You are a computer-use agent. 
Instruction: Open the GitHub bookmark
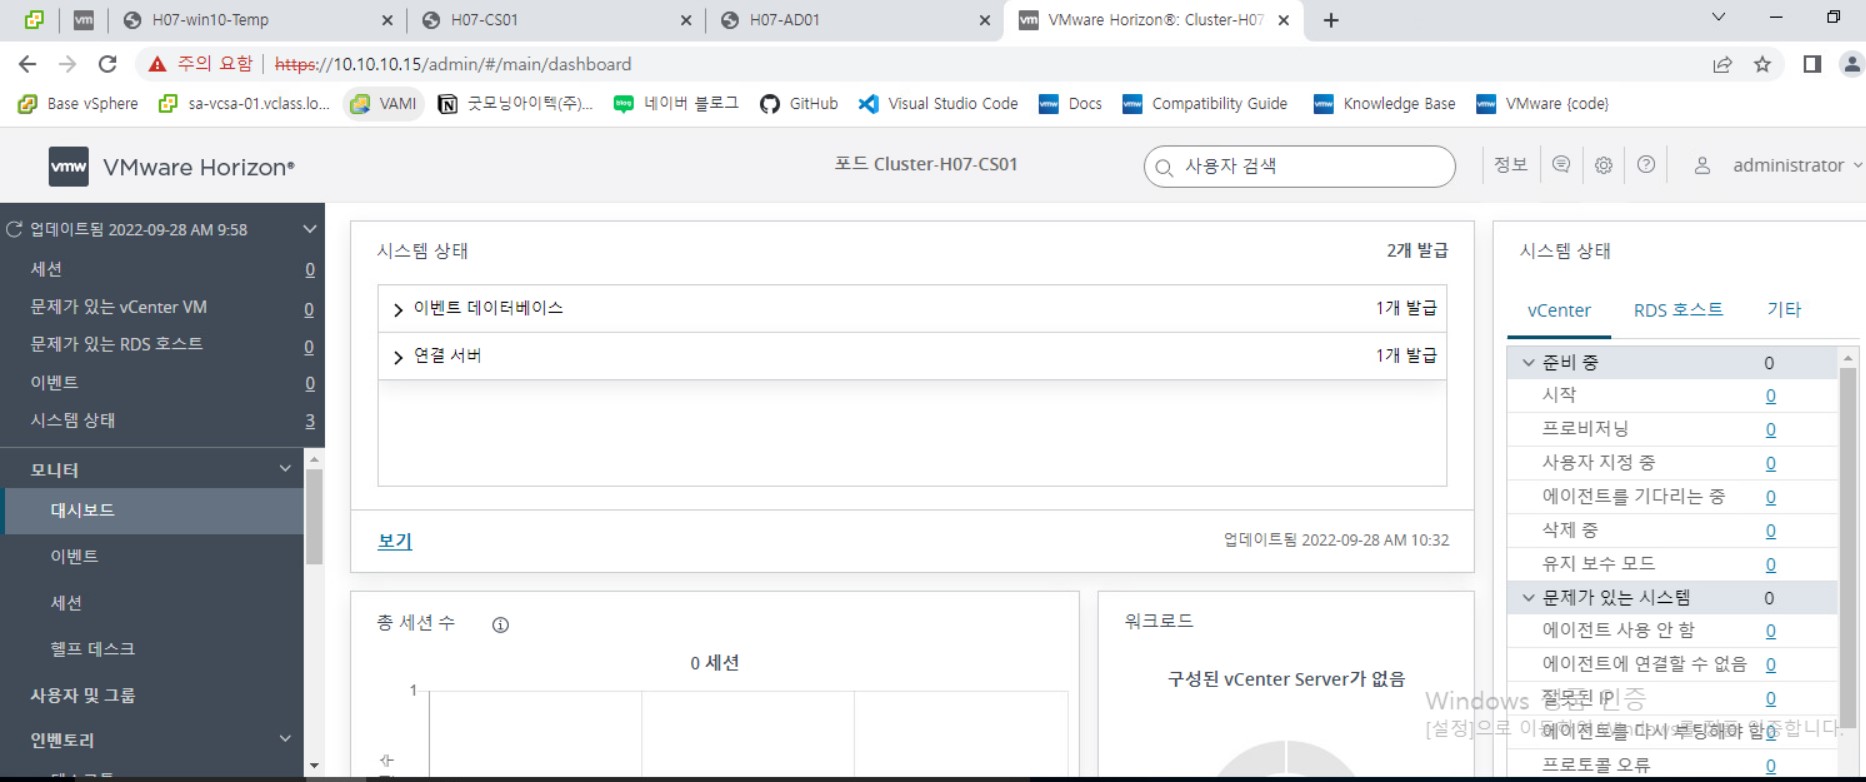[799, 103]
